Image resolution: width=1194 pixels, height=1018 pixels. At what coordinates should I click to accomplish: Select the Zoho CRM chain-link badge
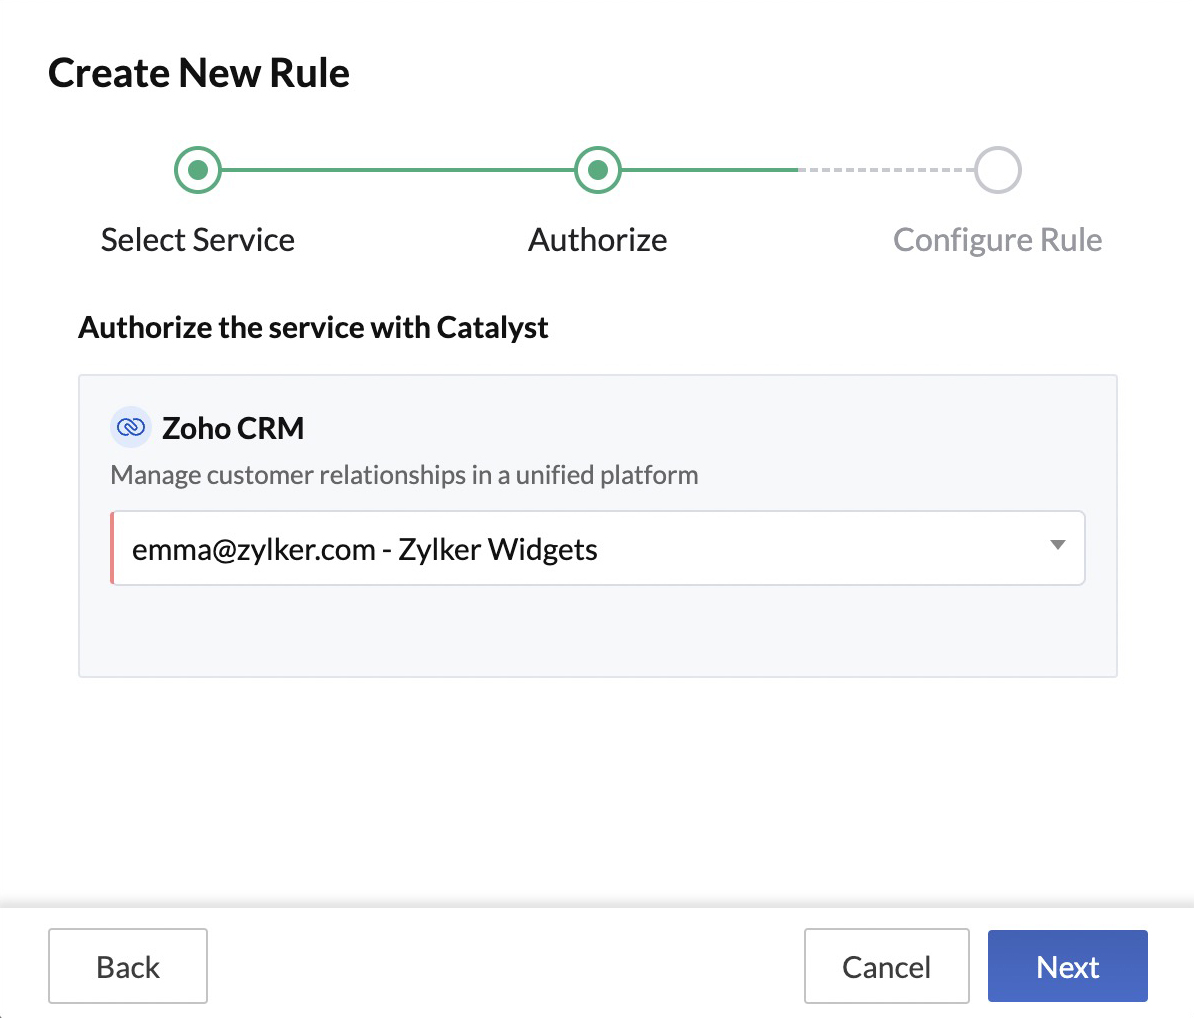click(x=129, y=427)
